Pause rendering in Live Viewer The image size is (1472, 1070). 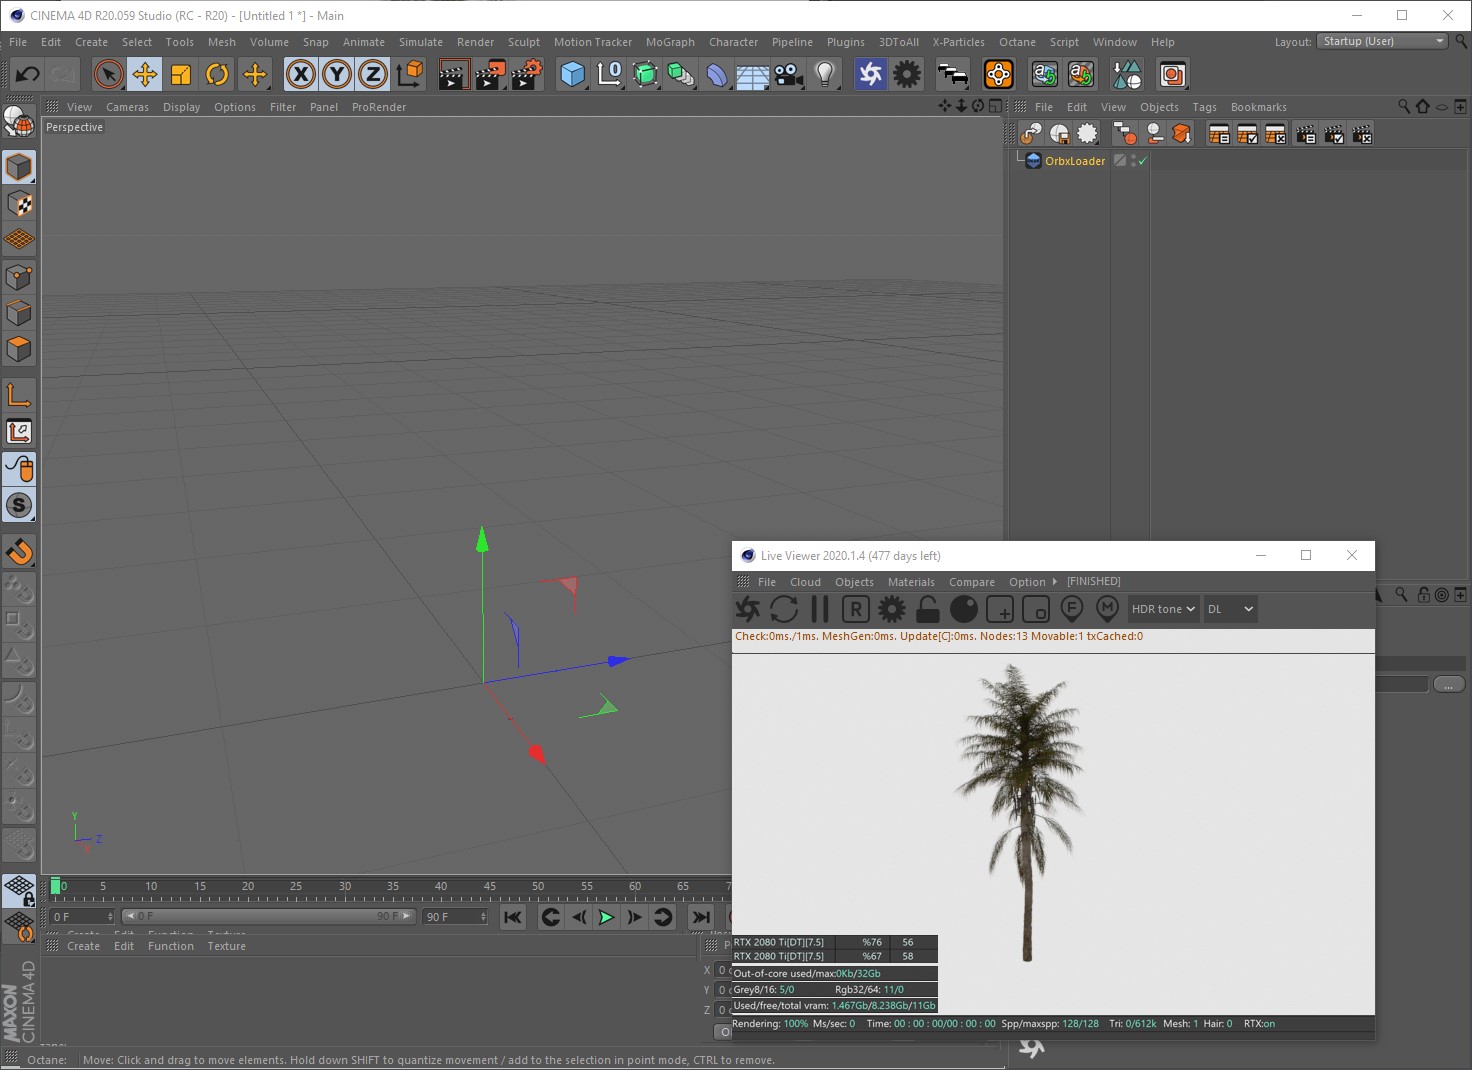pyautogui.click(x=820, y=609)
